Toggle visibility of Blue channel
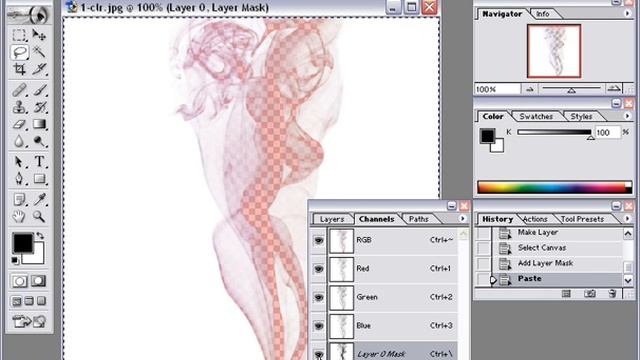Image resolution: width=640 pixels, height=360 pixels. (319, 326)
